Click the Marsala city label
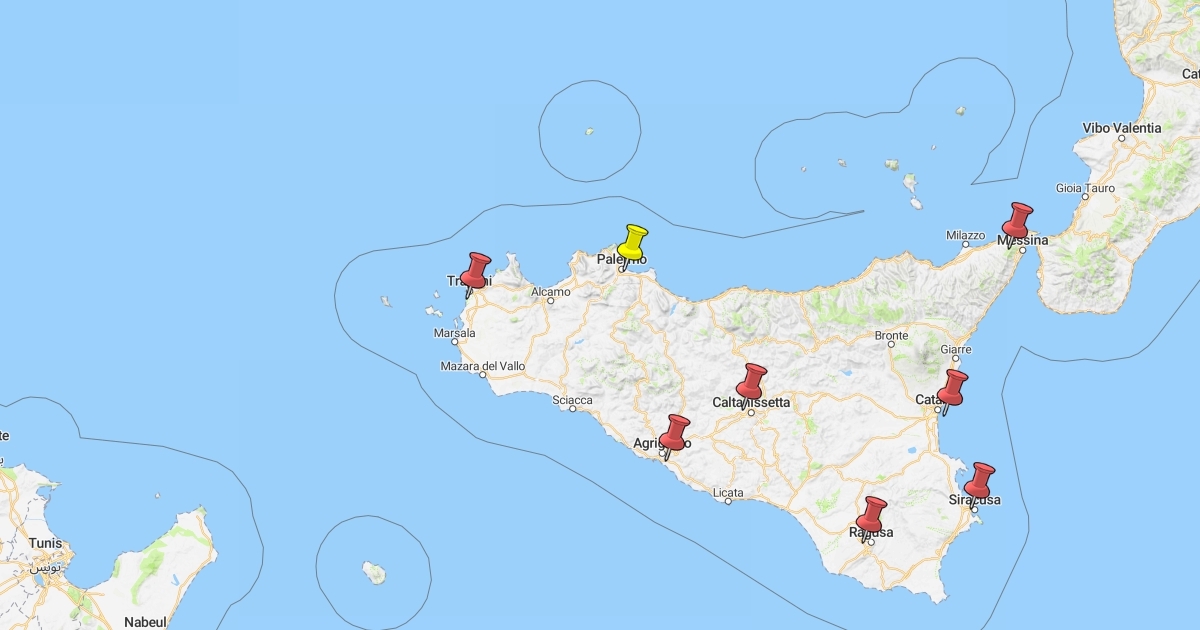This screenshot has width=1200, height=630. pos(454,333)
